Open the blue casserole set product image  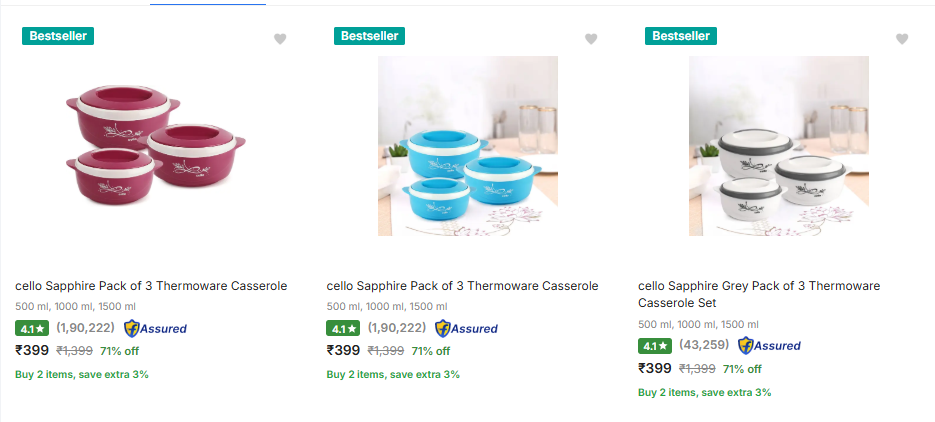pos(467,146)
